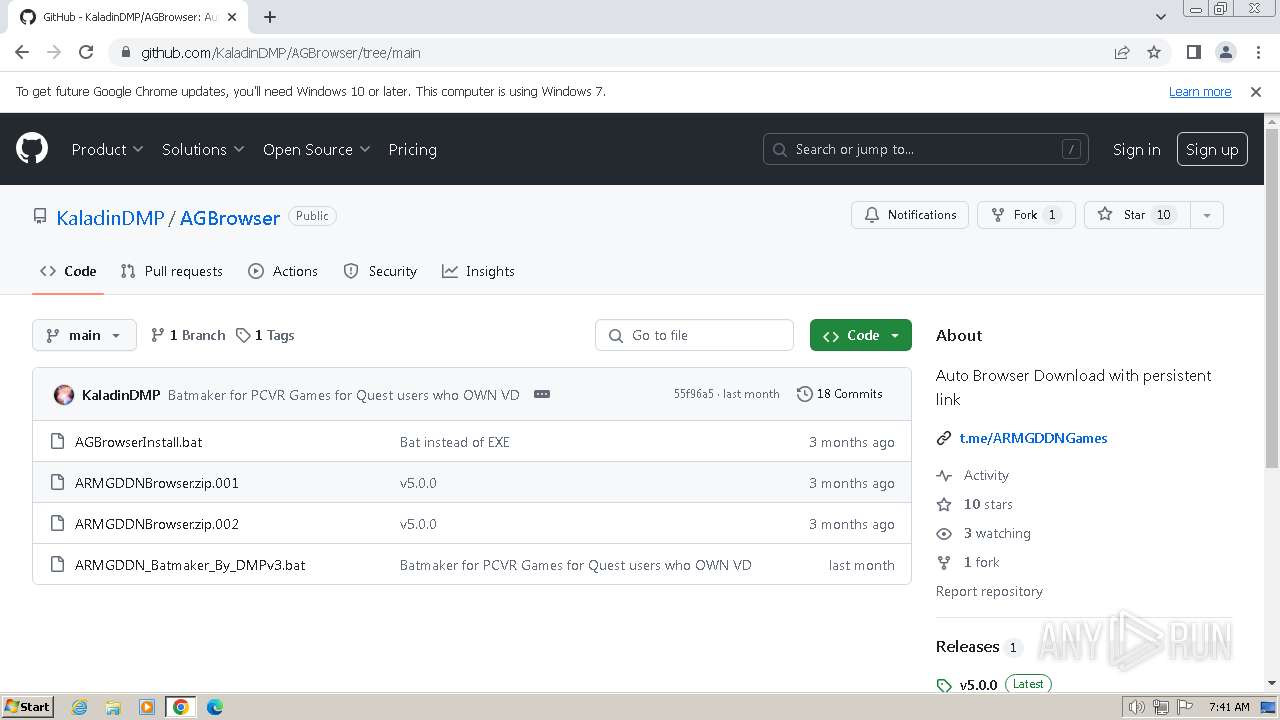Fork the repository with the Fork button
Image resolution: width=1280 pixels, height=720 pixels.
click(1026, 215)
